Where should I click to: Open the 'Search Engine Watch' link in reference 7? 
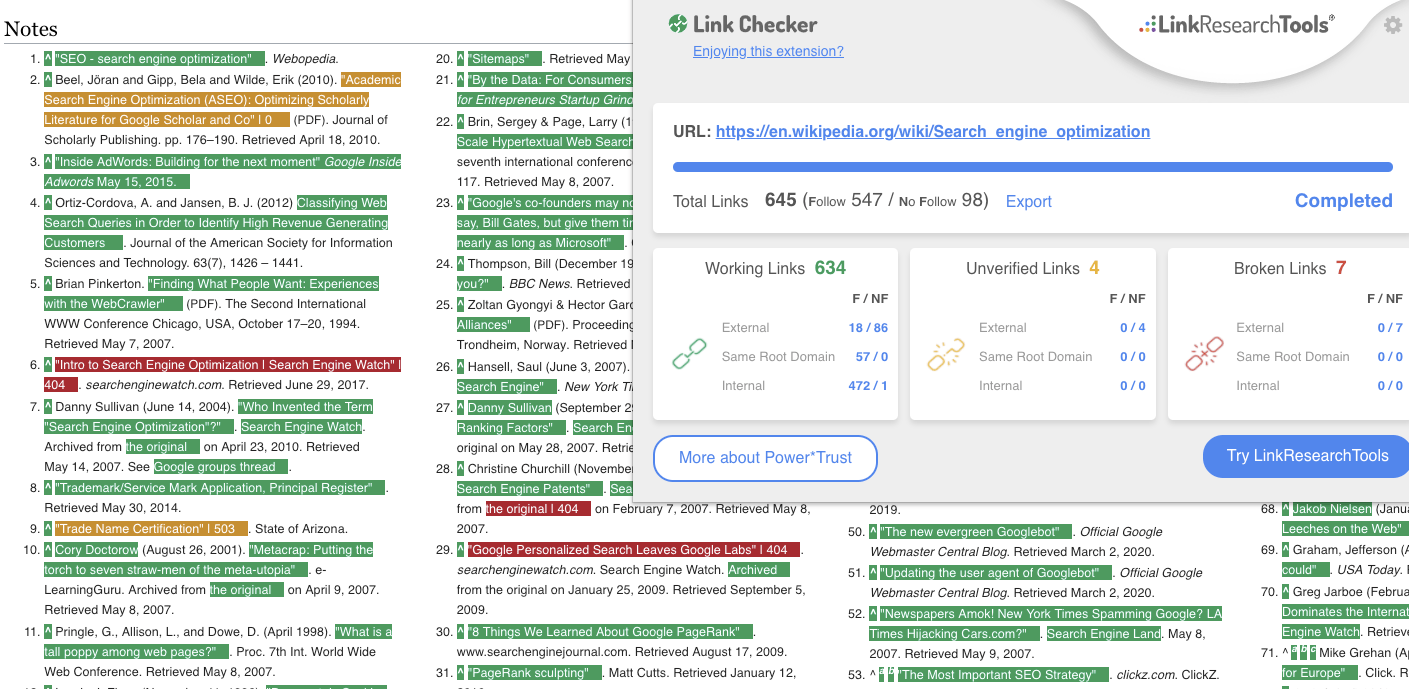pos(301,426)
